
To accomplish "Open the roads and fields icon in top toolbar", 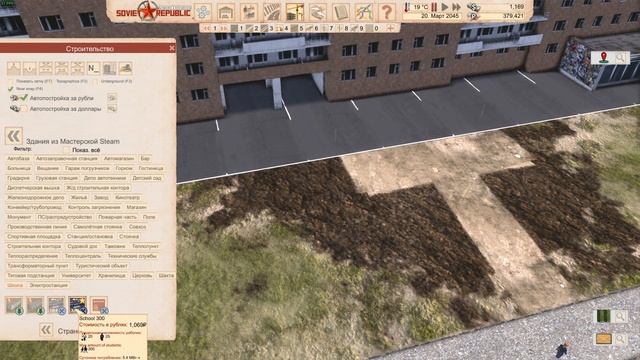I will coord(271,11).
